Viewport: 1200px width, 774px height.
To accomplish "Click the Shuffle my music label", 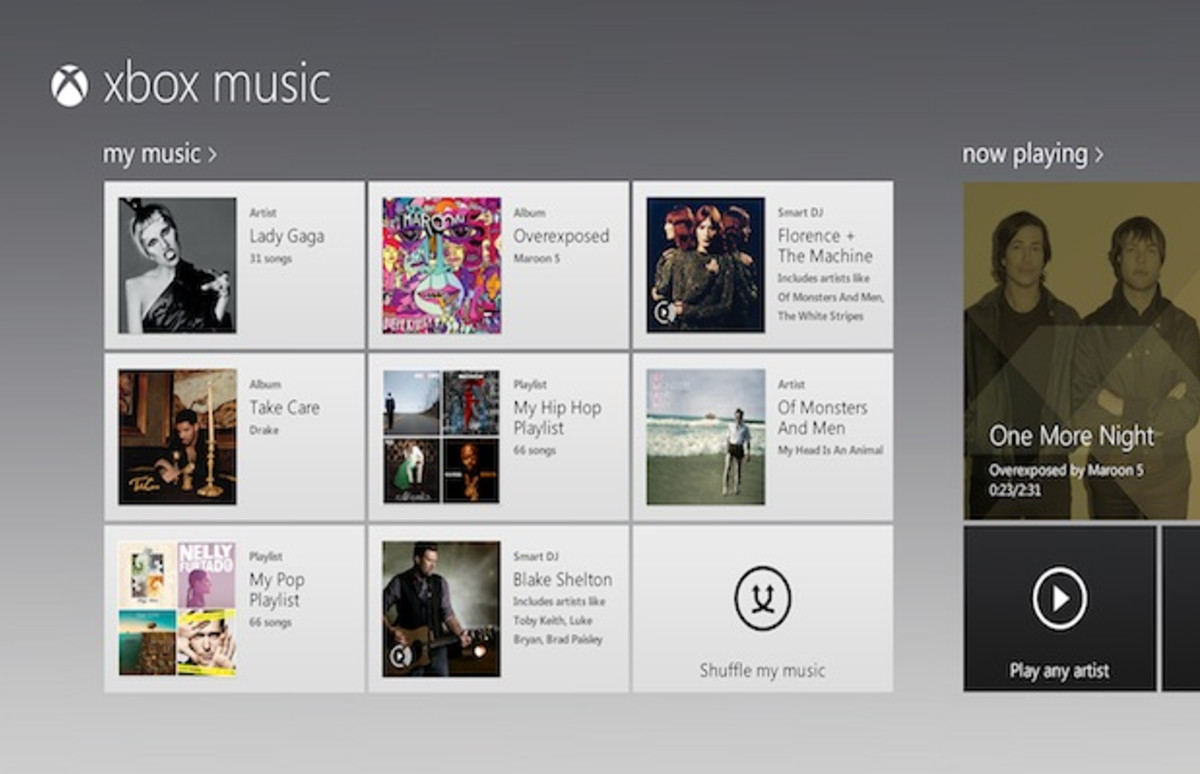I will 762,670.
